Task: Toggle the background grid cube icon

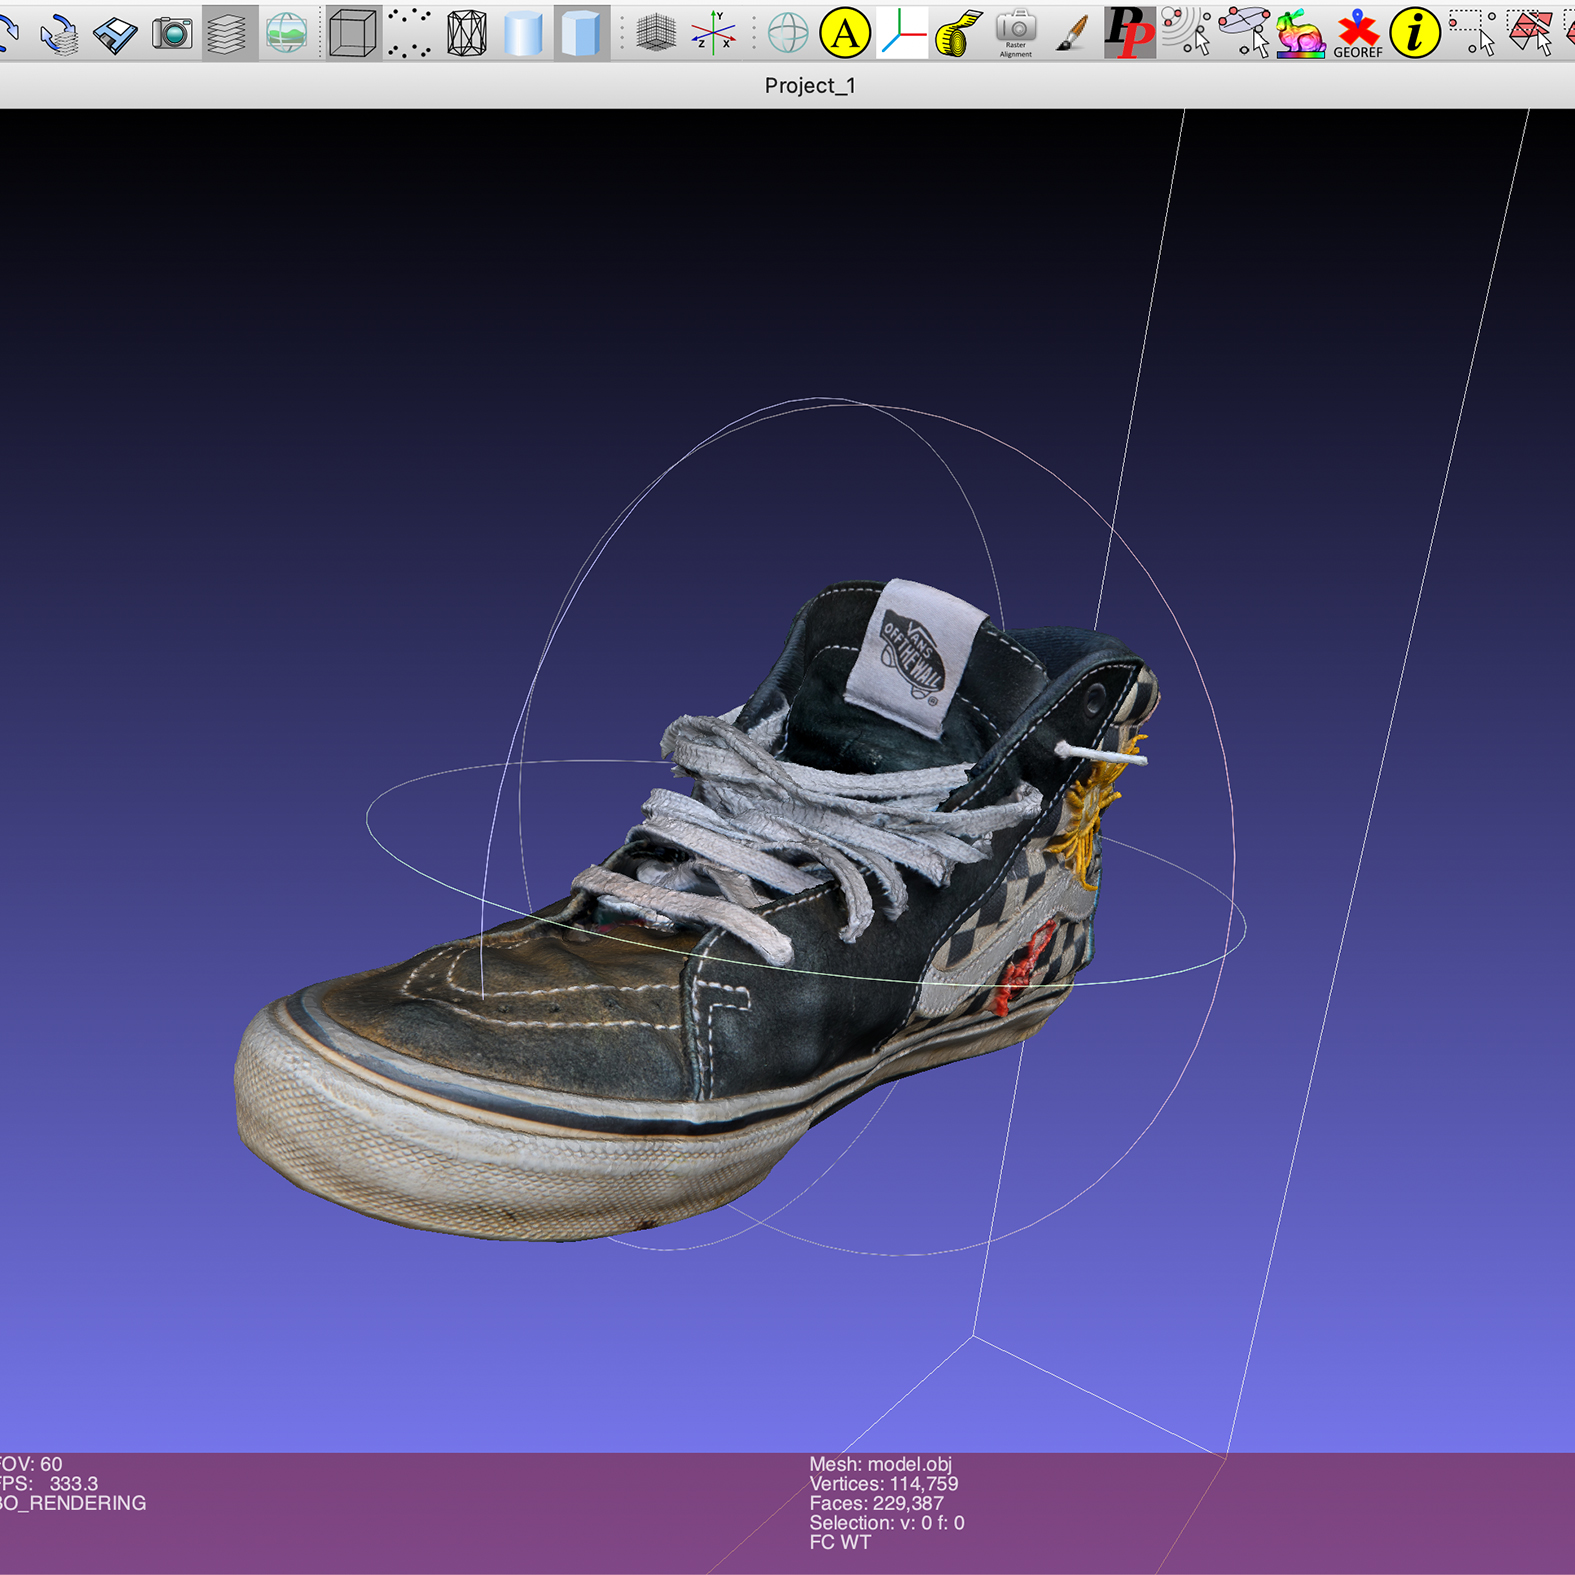Action: pyautogui.click(x=656, y=33)
